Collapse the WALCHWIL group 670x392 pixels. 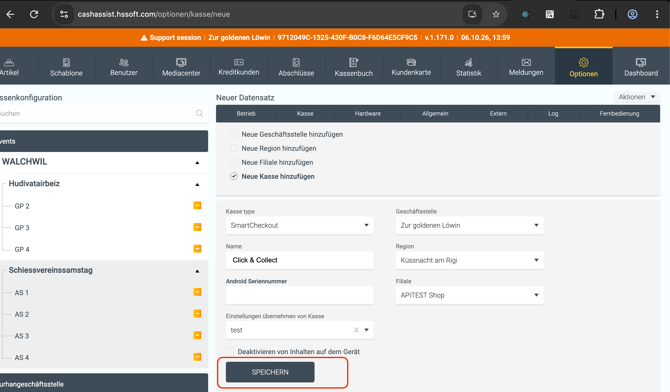197,162
